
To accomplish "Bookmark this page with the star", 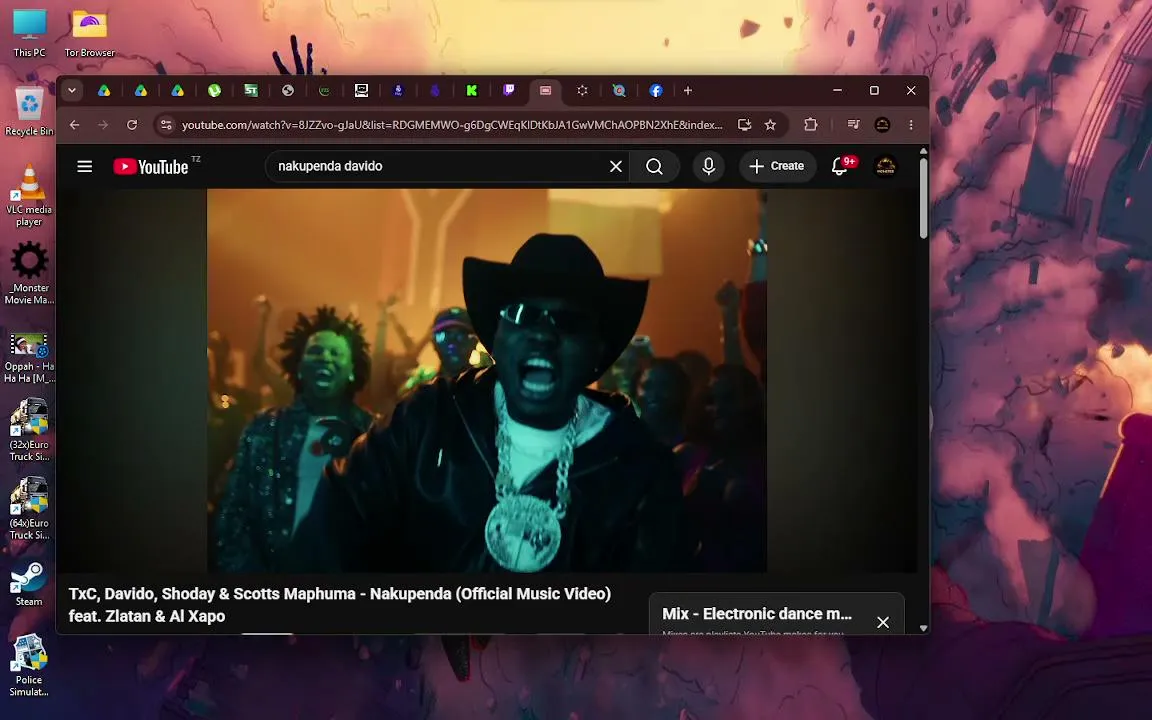I will 770,125.
